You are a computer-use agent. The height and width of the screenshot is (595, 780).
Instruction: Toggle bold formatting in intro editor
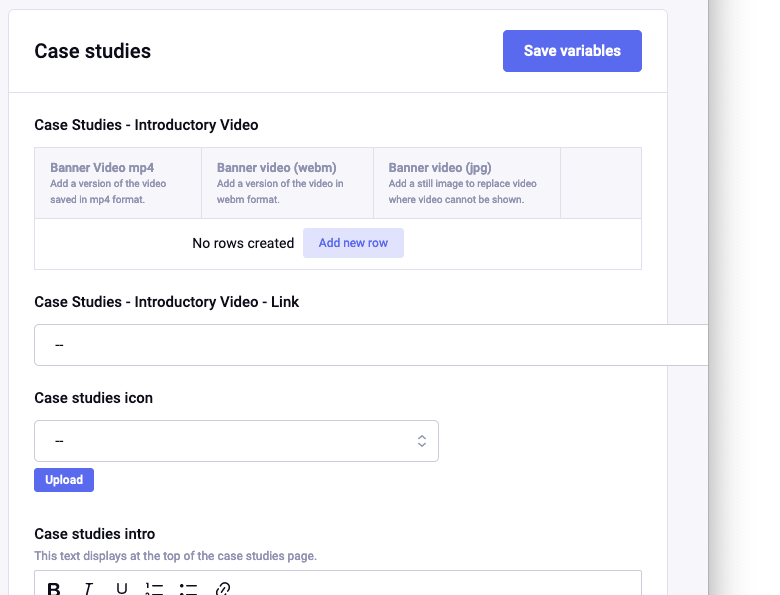[54, 589]
